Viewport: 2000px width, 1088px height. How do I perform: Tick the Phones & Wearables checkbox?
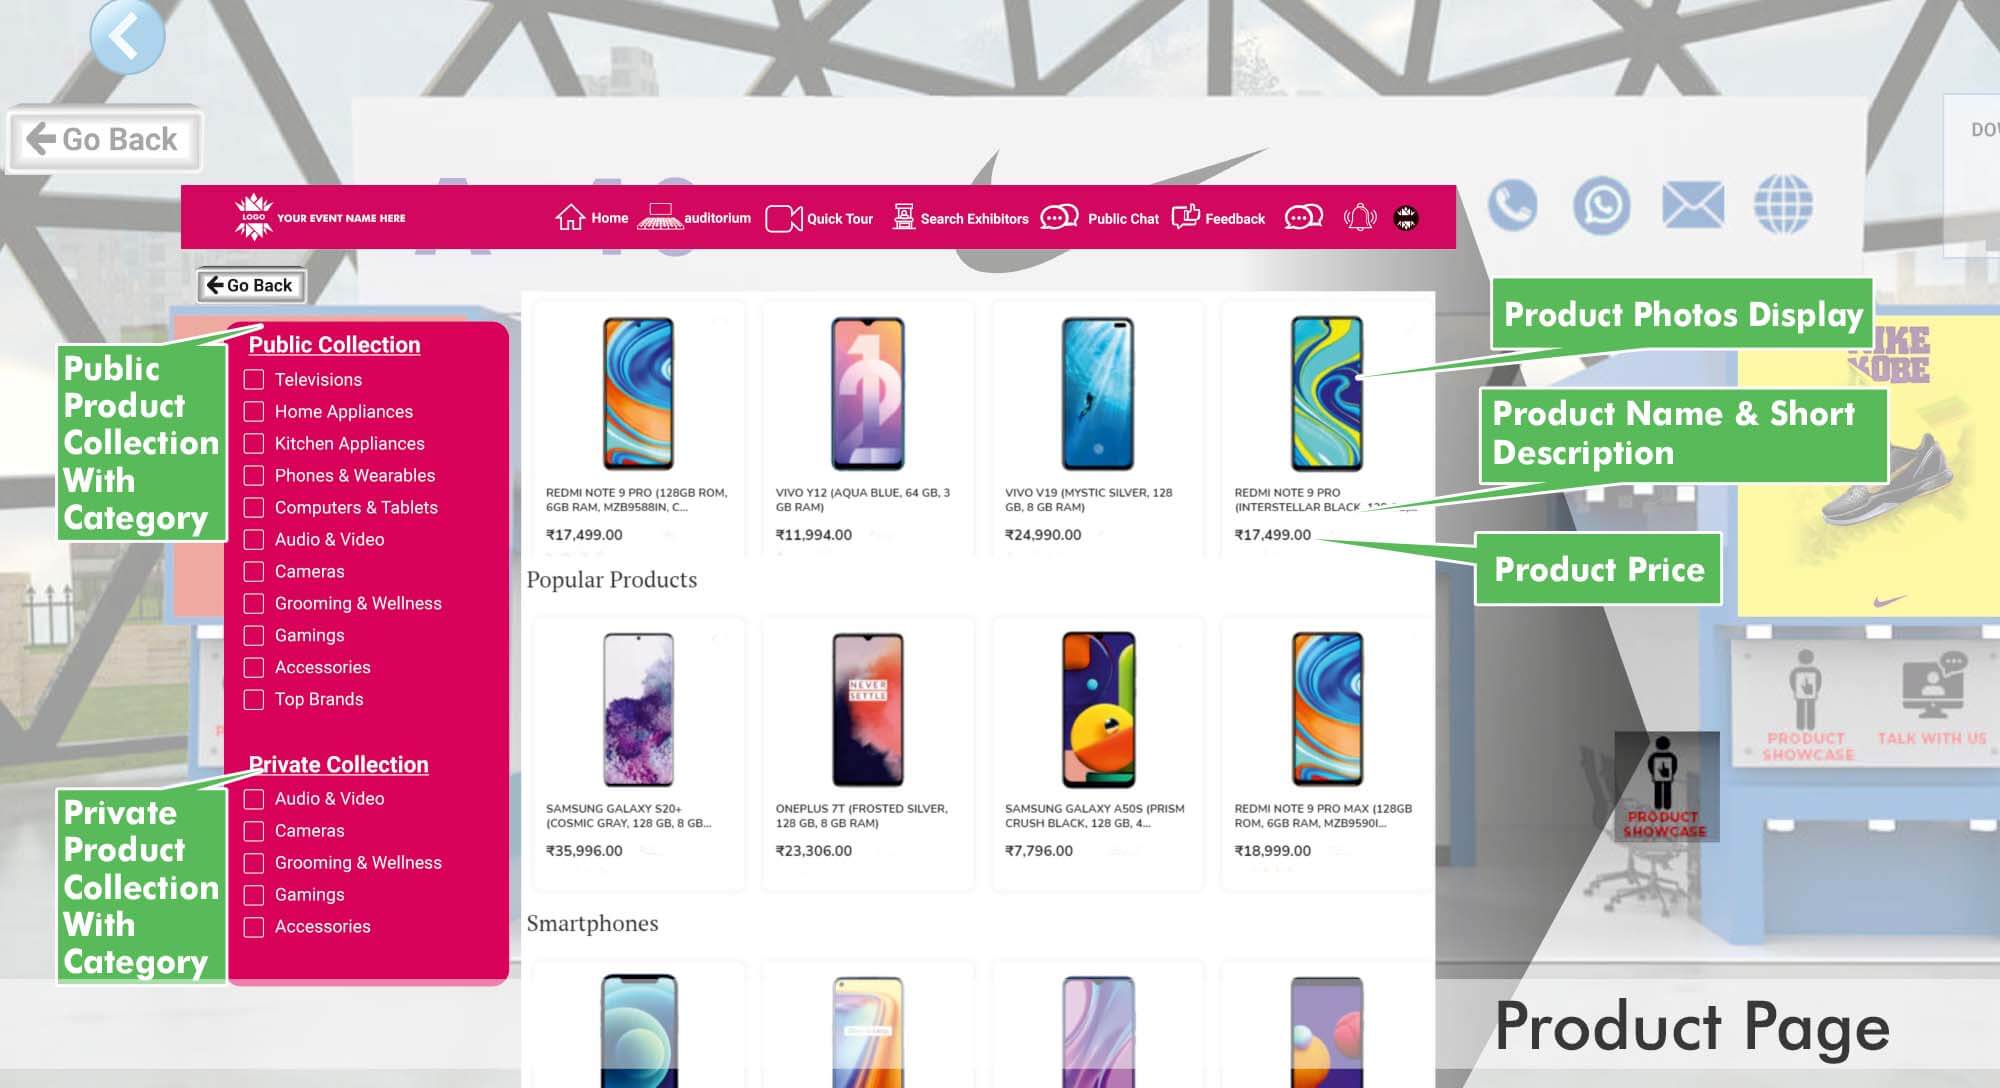pos(254,476)
